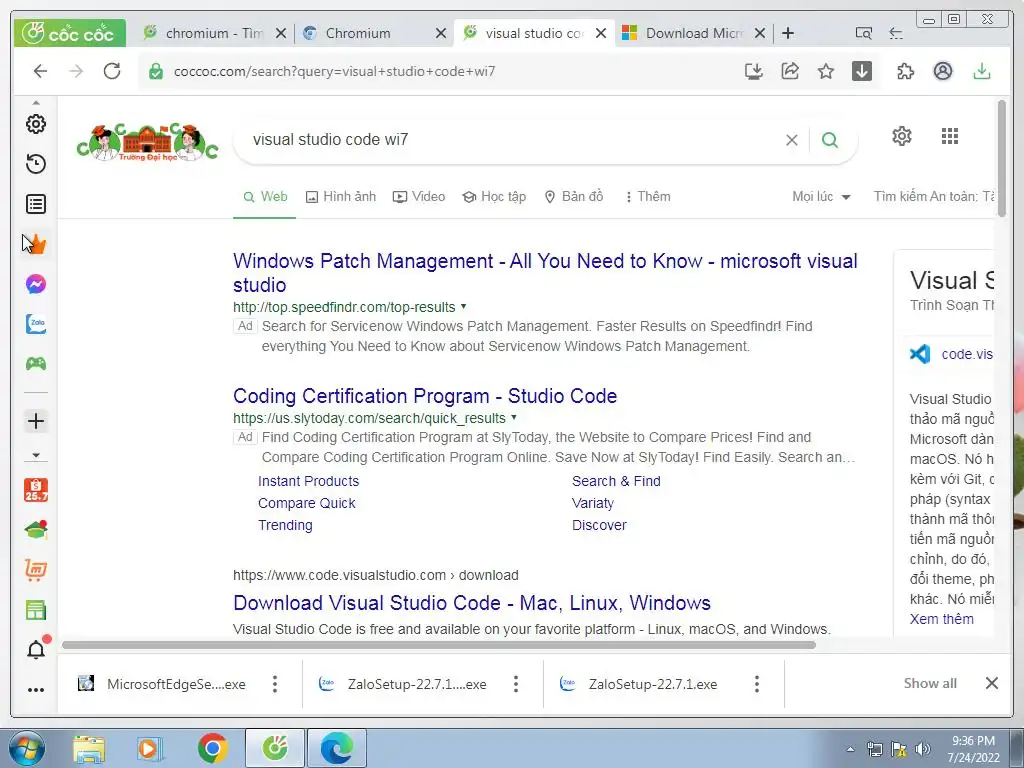Open a new tab with plus button

pos(788,33)
